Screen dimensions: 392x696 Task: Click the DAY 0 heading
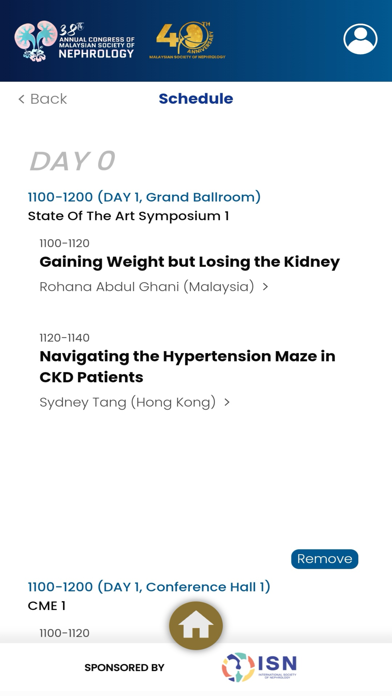coord(72,161)
